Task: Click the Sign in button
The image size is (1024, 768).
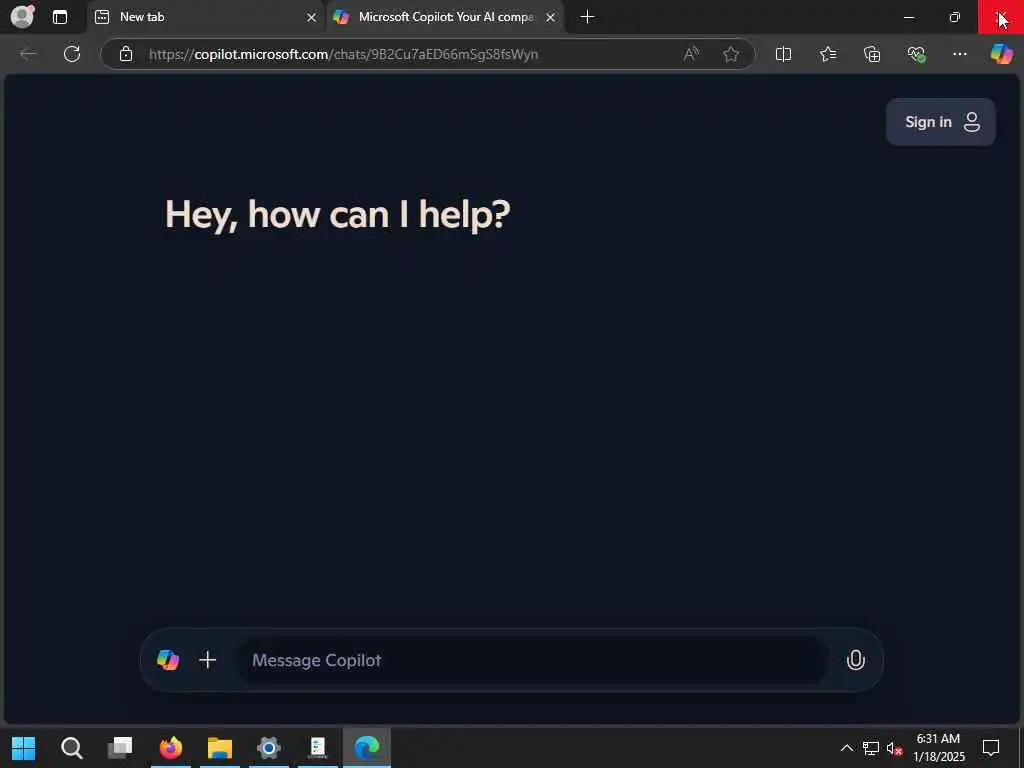Action: pos(940,122)
